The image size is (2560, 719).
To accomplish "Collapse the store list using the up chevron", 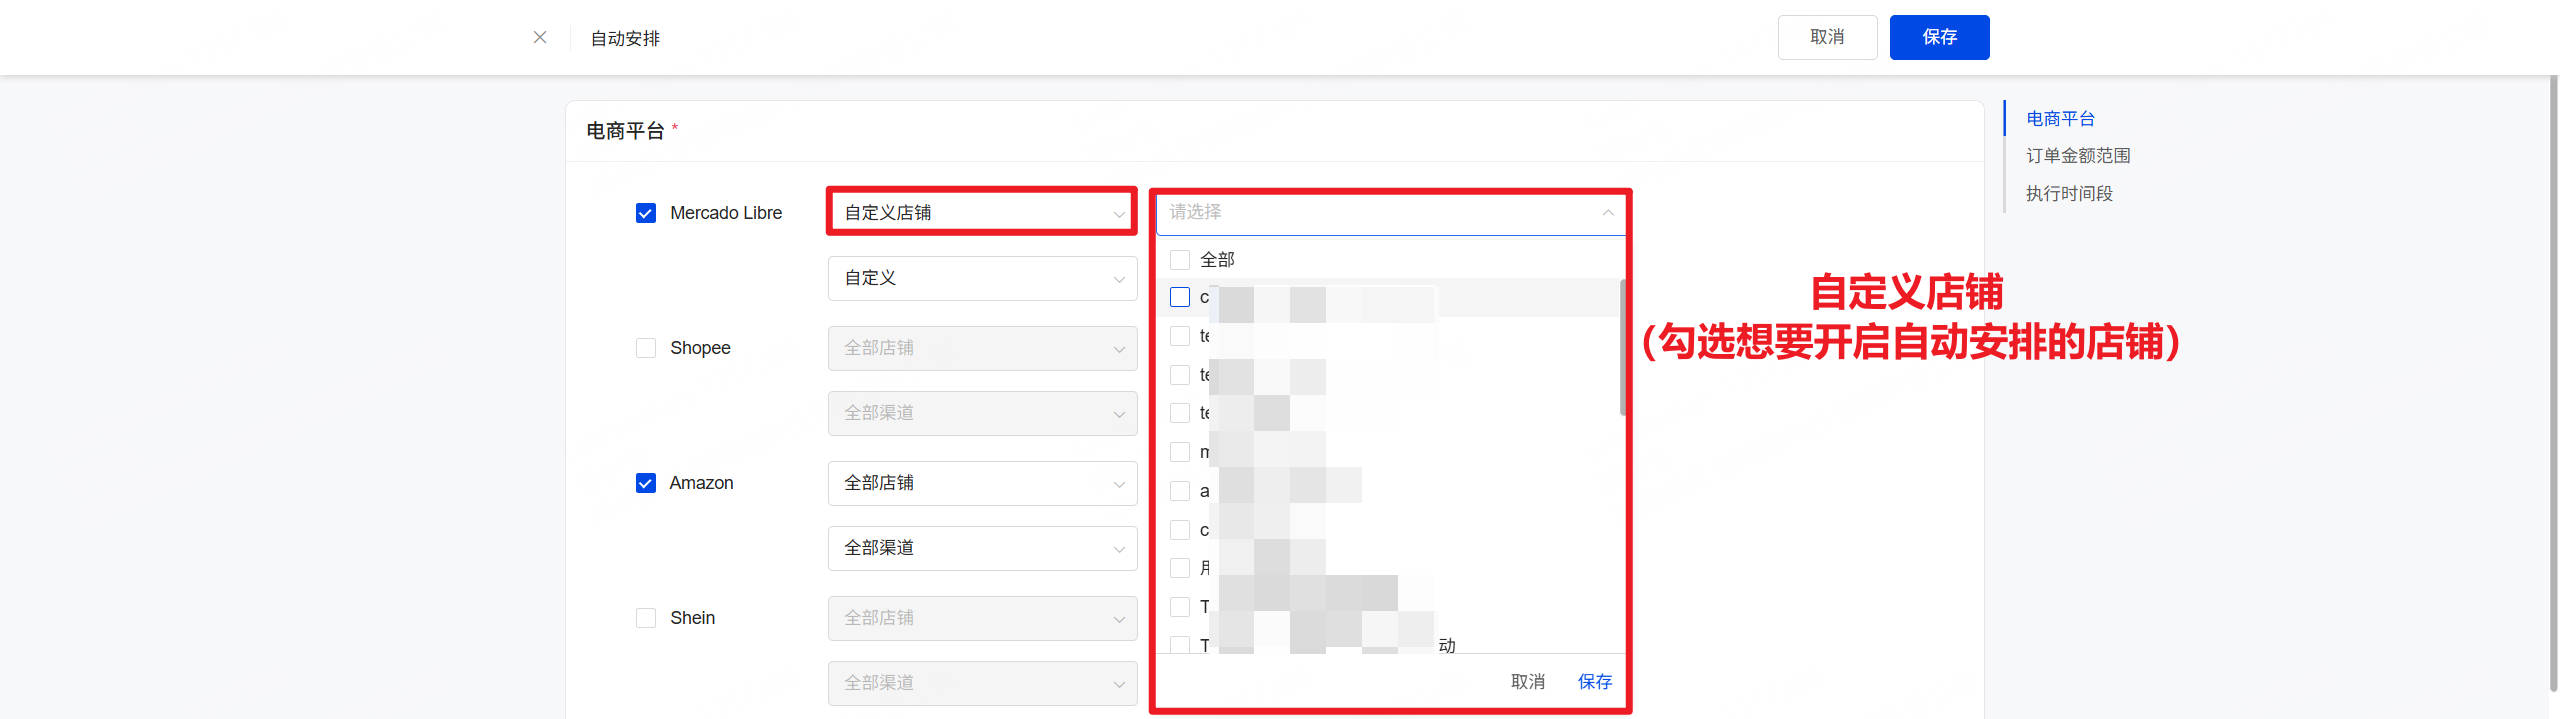I will click(x=1607, y=212).
